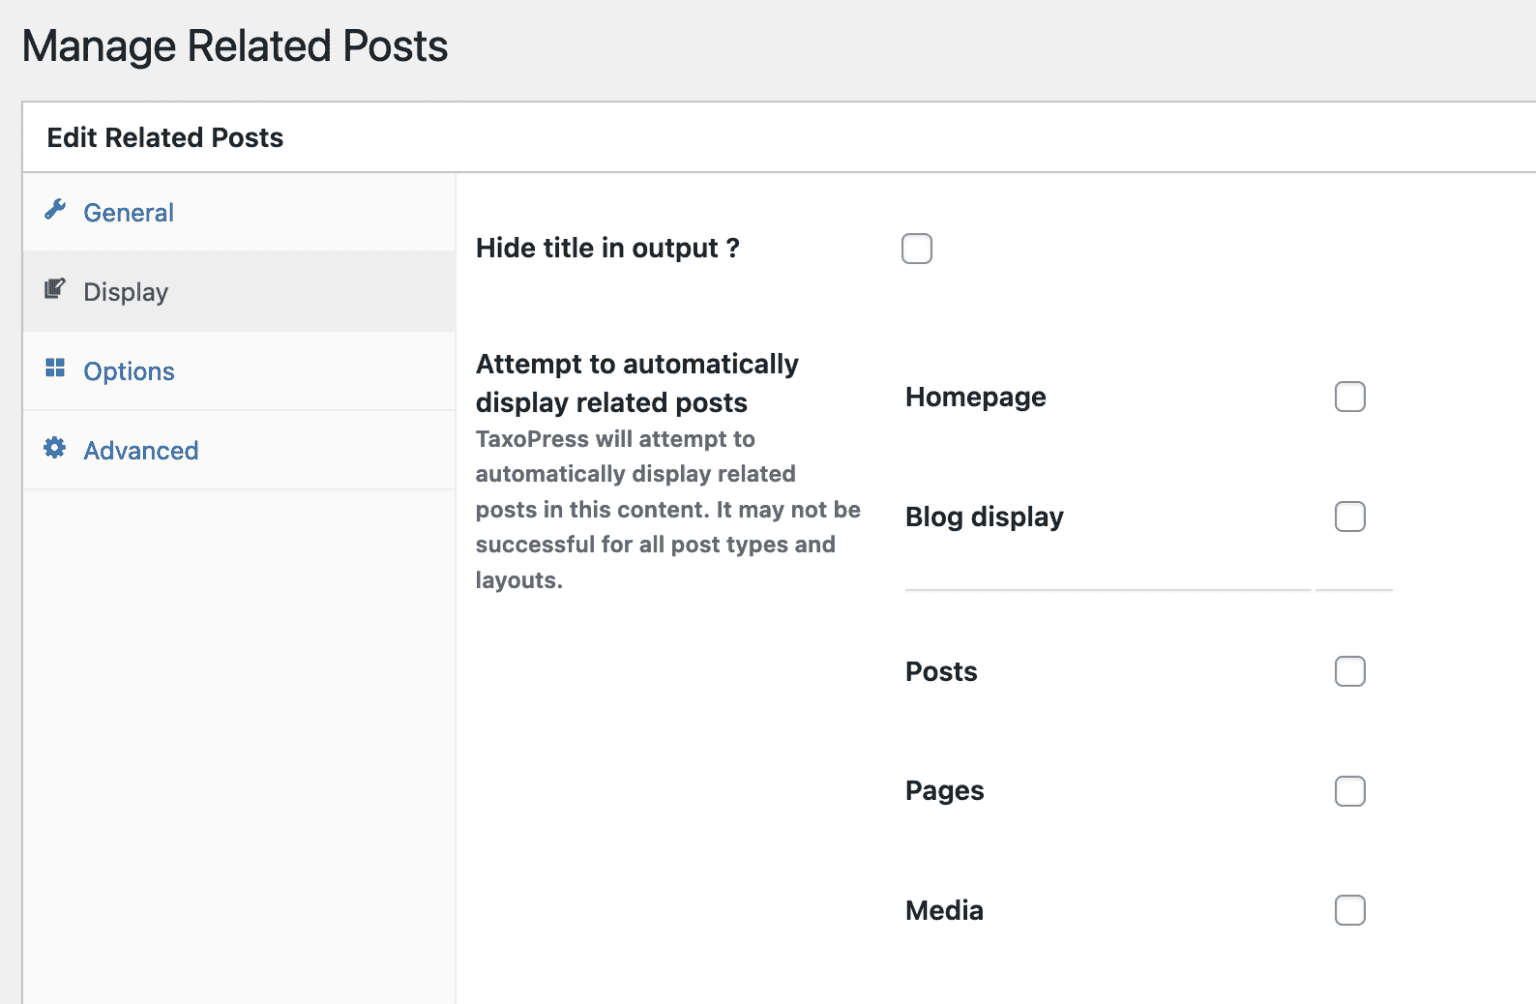
Task: Open the General settings link
Action: tap(128, 212)
